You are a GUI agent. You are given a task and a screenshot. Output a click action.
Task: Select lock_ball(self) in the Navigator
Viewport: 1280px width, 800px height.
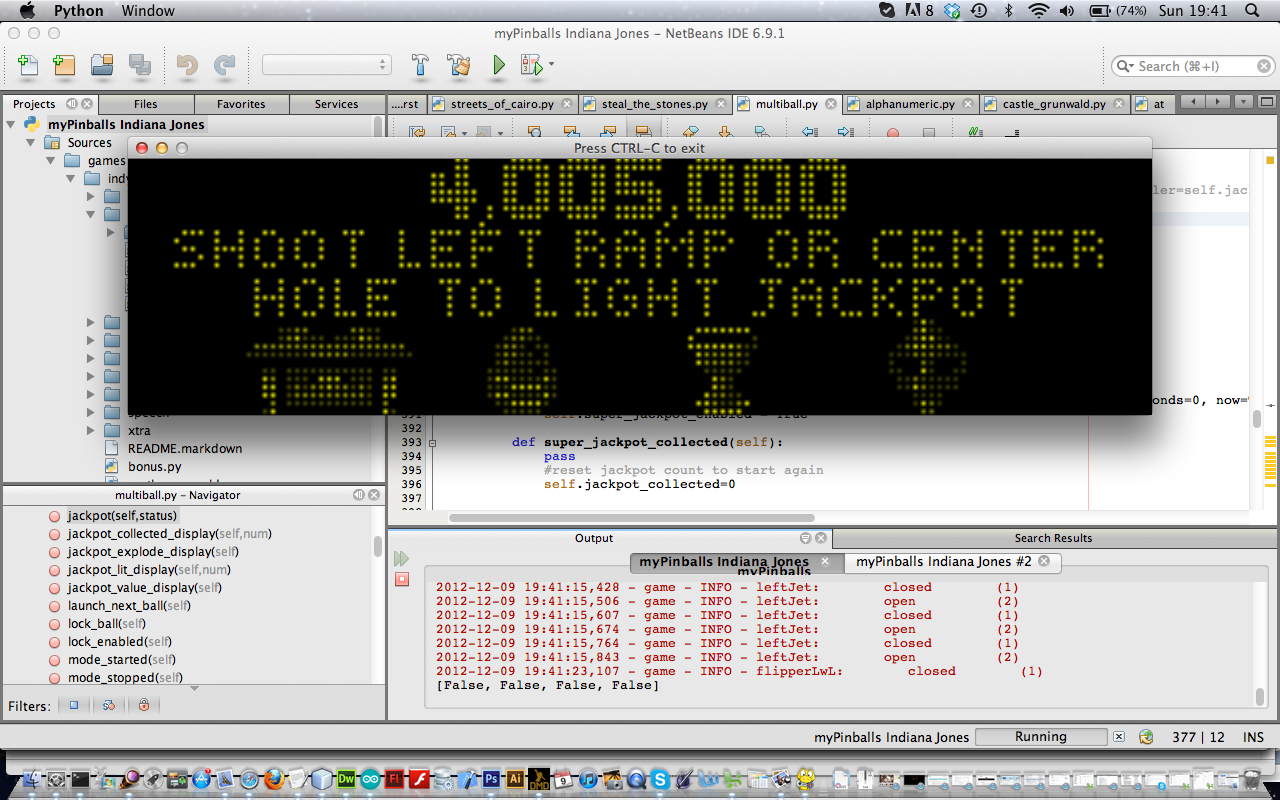click(x=107, y=624)
